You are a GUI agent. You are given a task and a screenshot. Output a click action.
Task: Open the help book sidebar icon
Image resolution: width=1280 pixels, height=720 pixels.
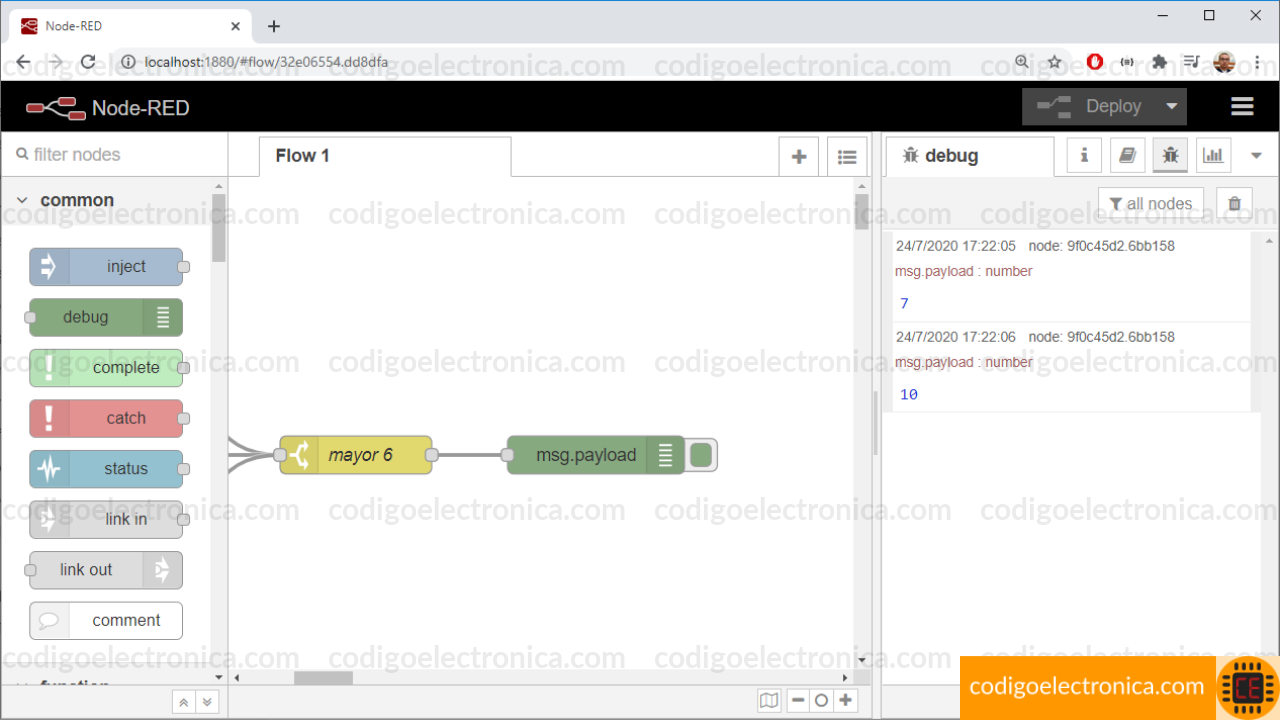[x=1127, y=155]
